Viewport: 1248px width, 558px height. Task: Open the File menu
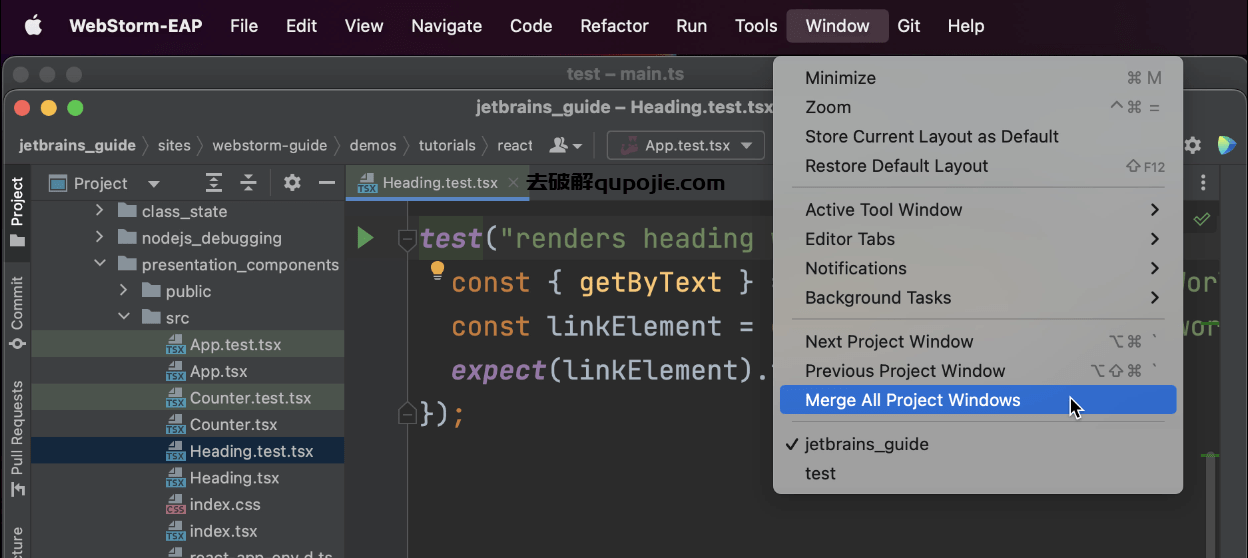(x=244, y=26)
